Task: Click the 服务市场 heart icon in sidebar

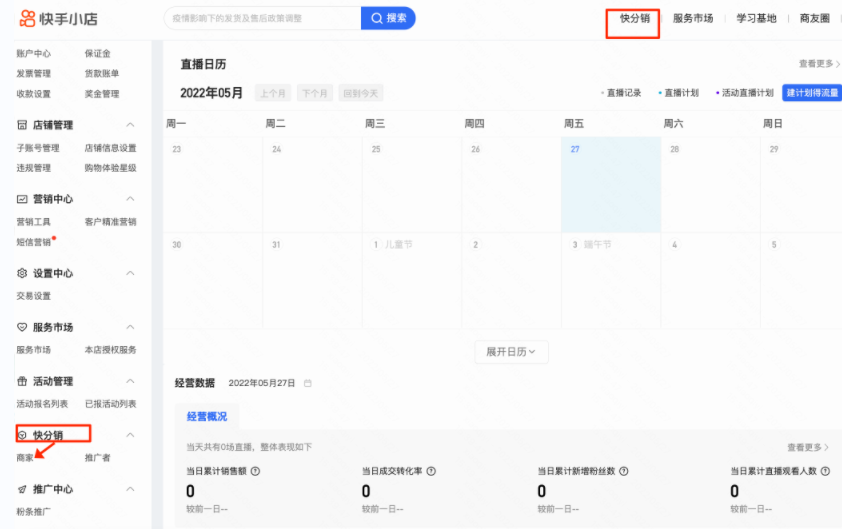Action: pyautogui.click(x=22, y=327)
